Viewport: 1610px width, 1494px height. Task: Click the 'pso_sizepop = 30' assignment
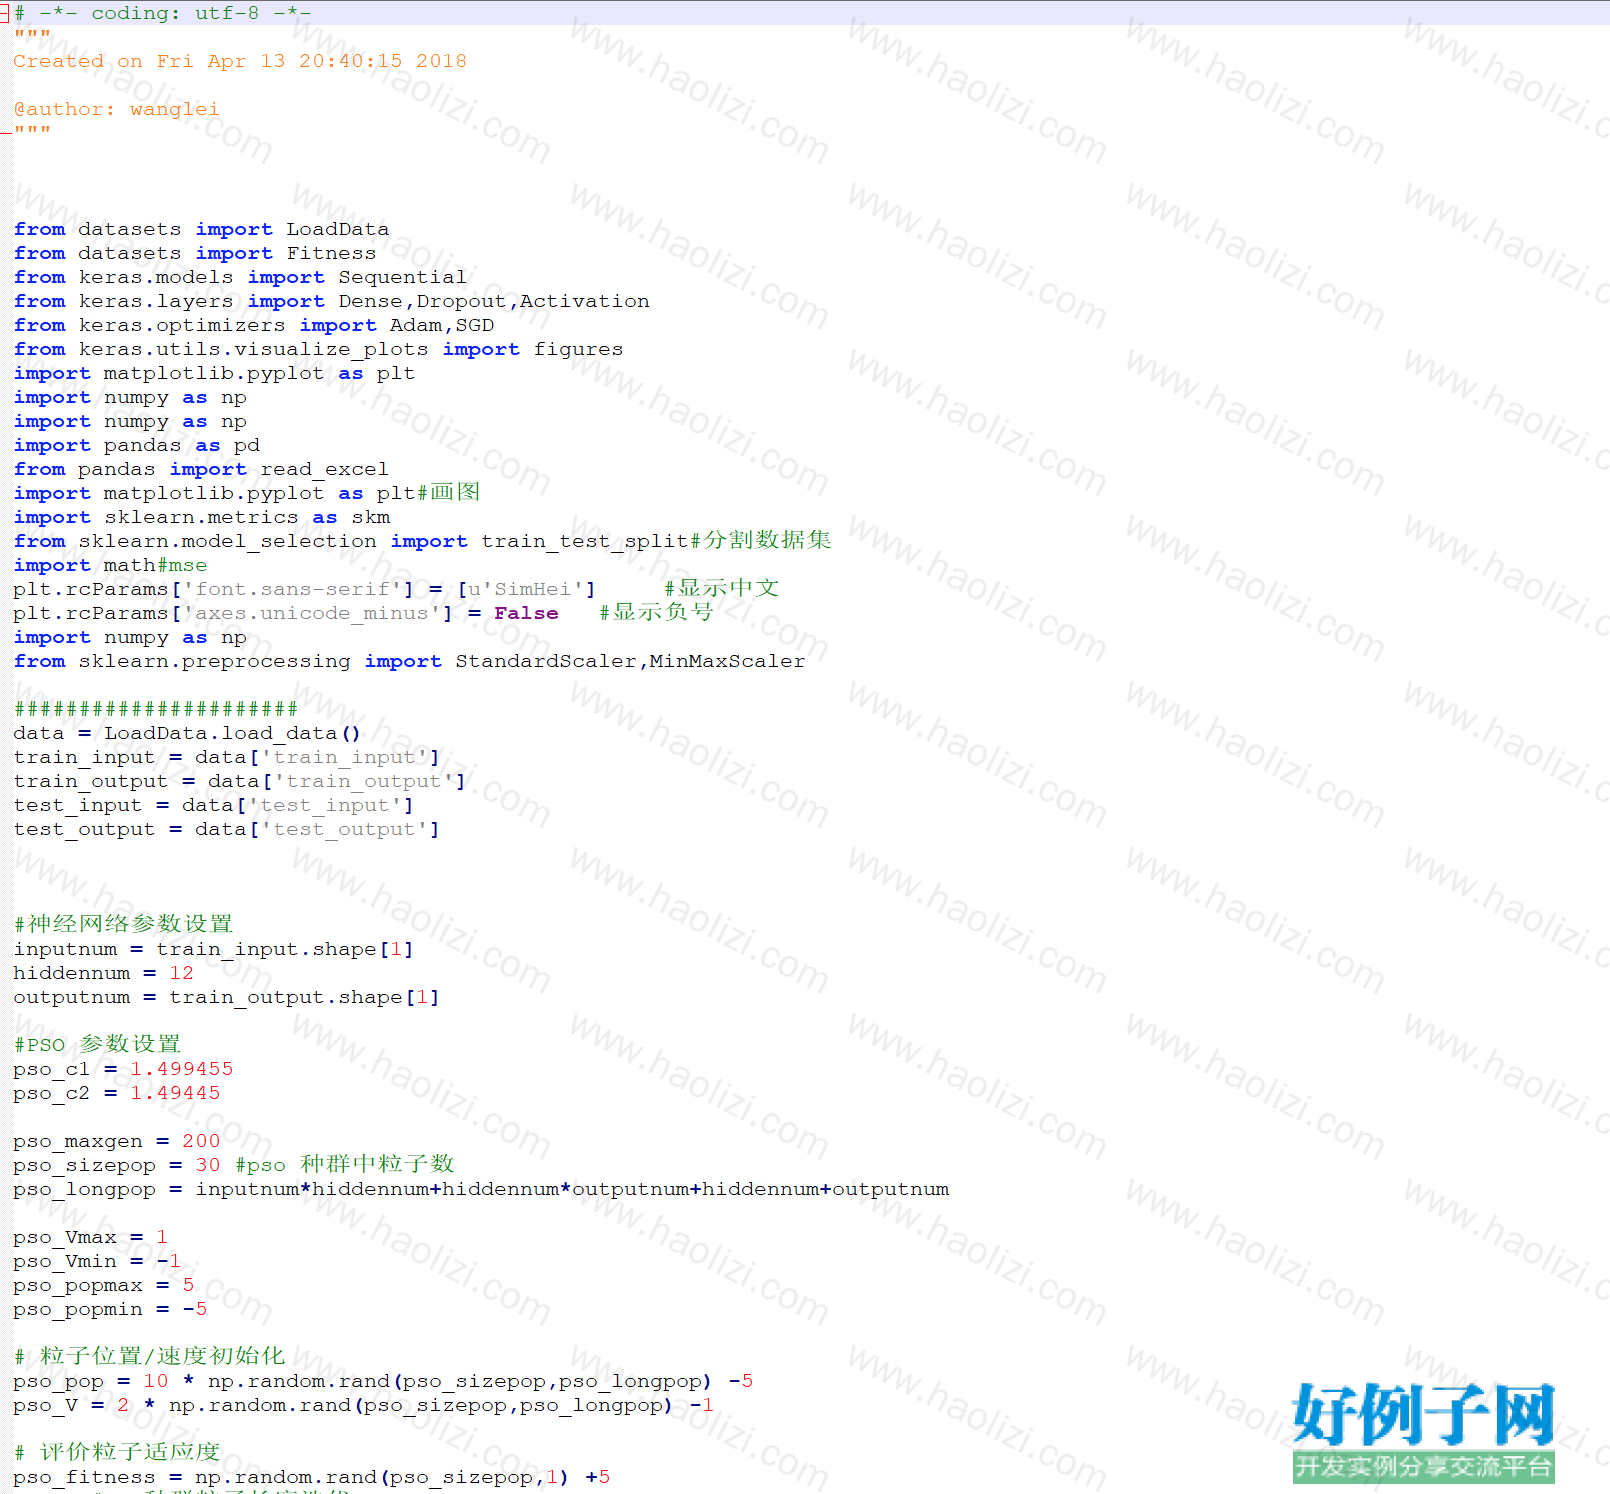(117, 1165)
